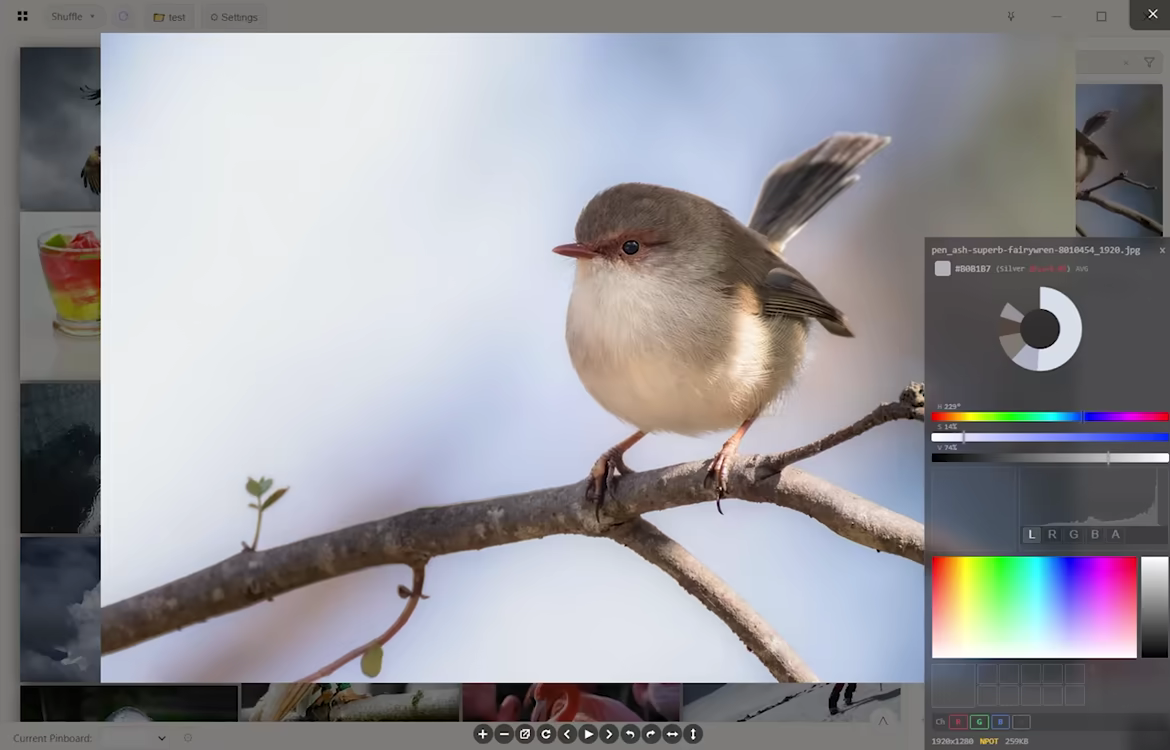The width and height of the screenshot is (1170, 750).
Task: Open Settings
Action: (x=234, y=16)
